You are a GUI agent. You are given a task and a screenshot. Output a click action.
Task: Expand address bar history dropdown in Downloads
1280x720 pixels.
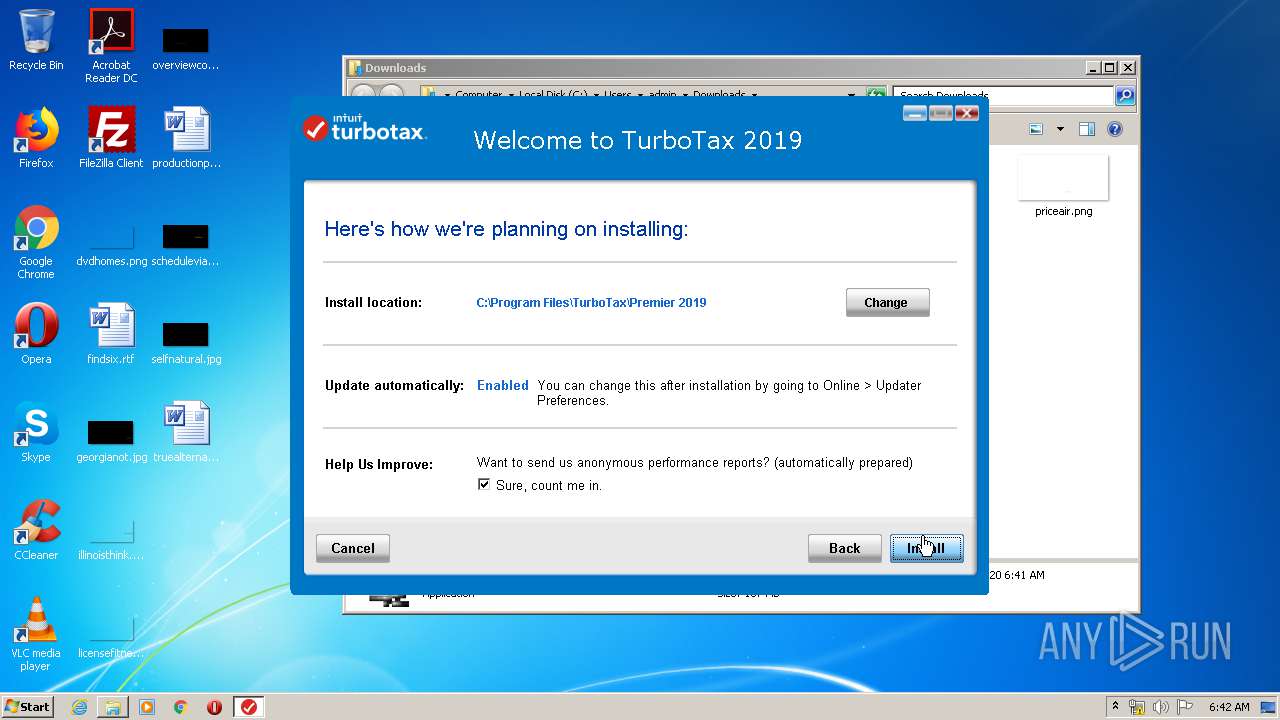pyautogui.click(x=851, y=95)
